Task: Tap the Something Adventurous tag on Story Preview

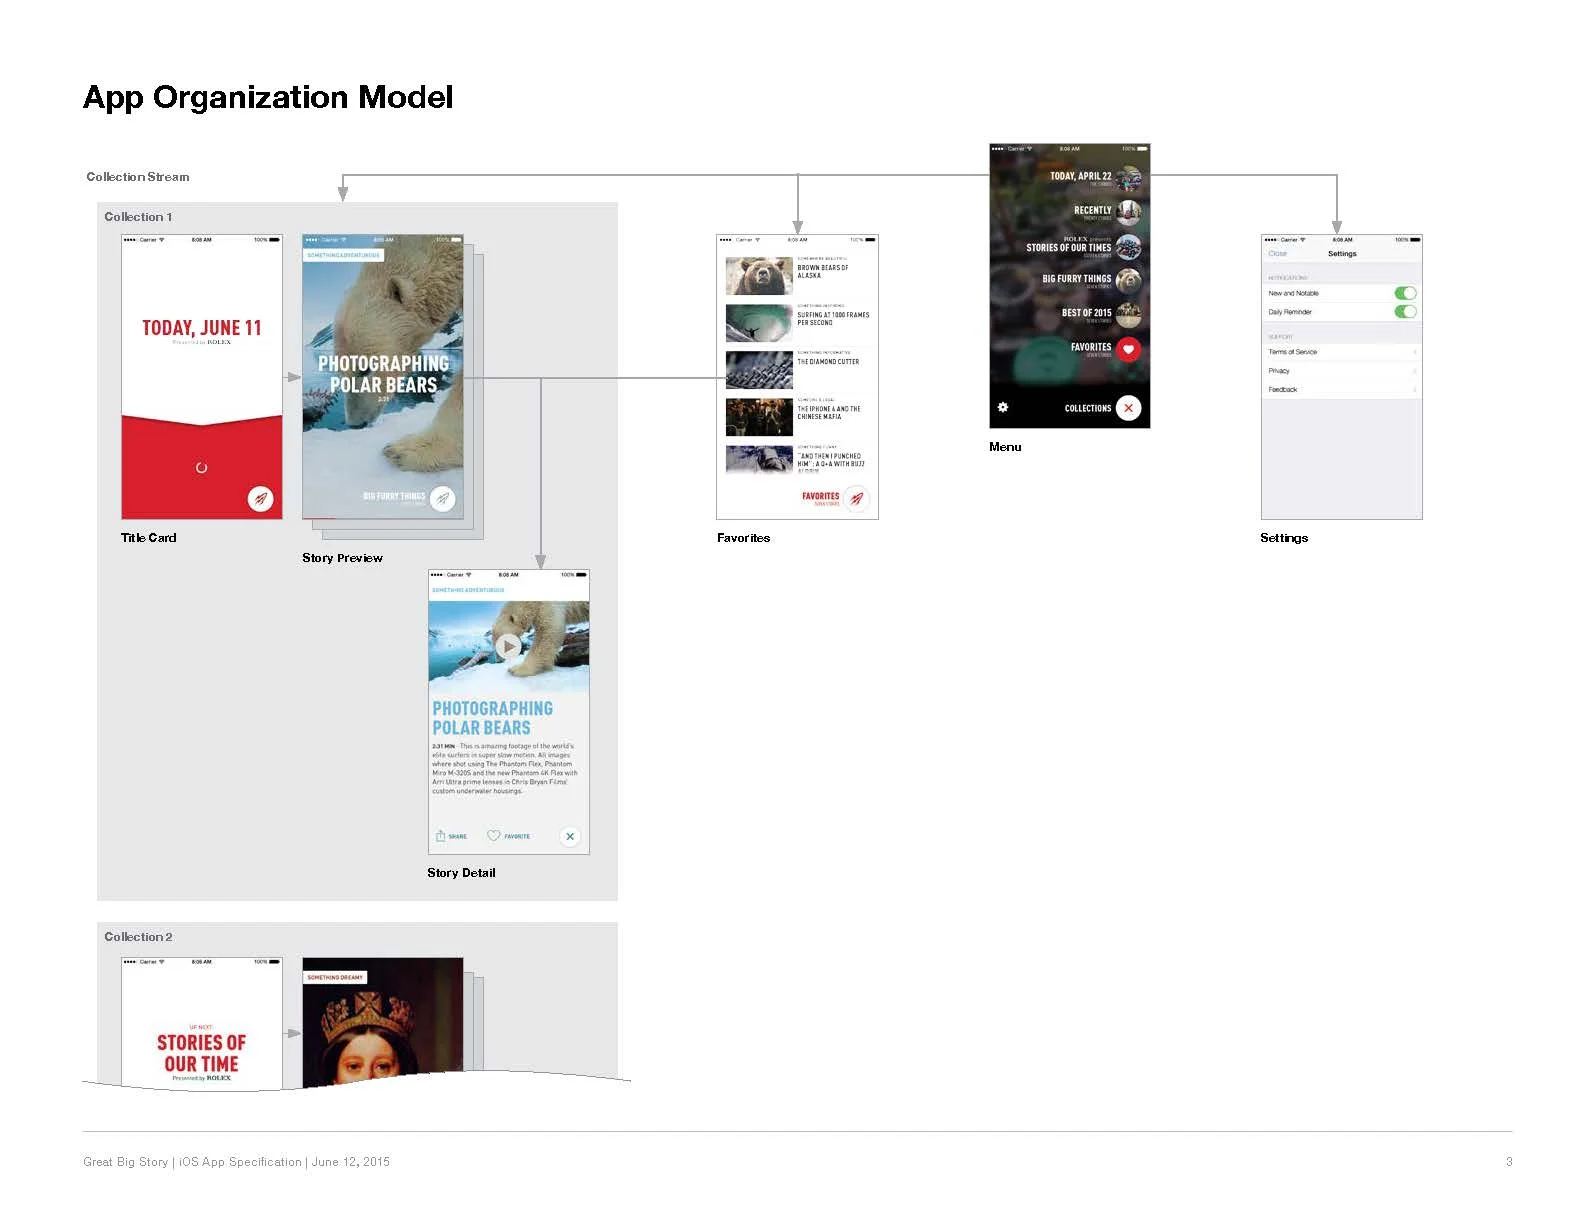Action: tap(343, 255)
